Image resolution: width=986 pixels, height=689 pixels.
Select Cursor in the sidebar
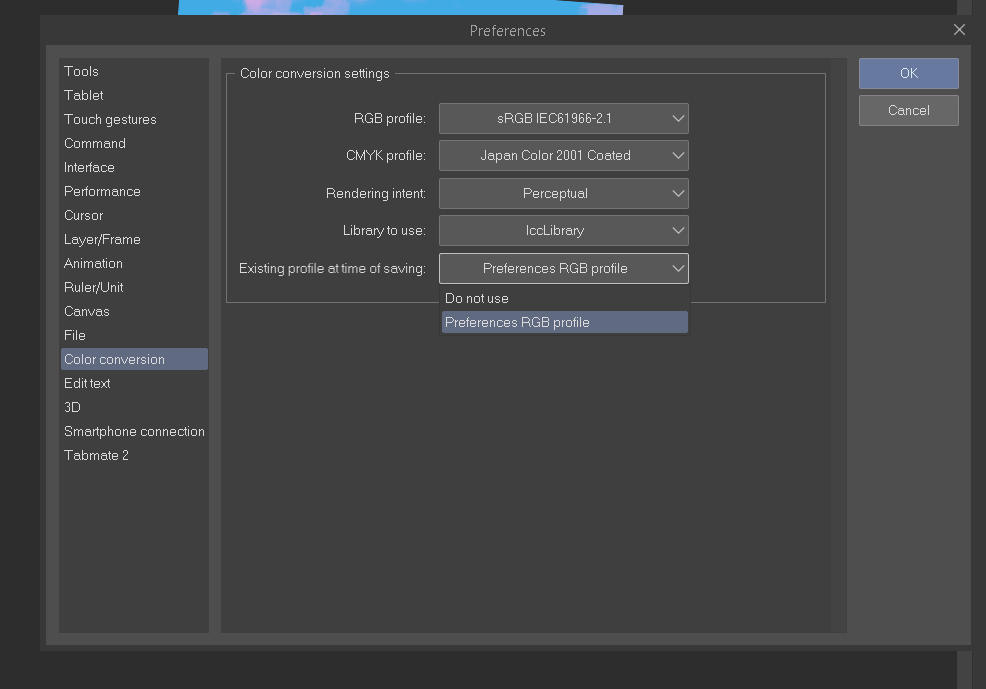(x=134, y=215)
